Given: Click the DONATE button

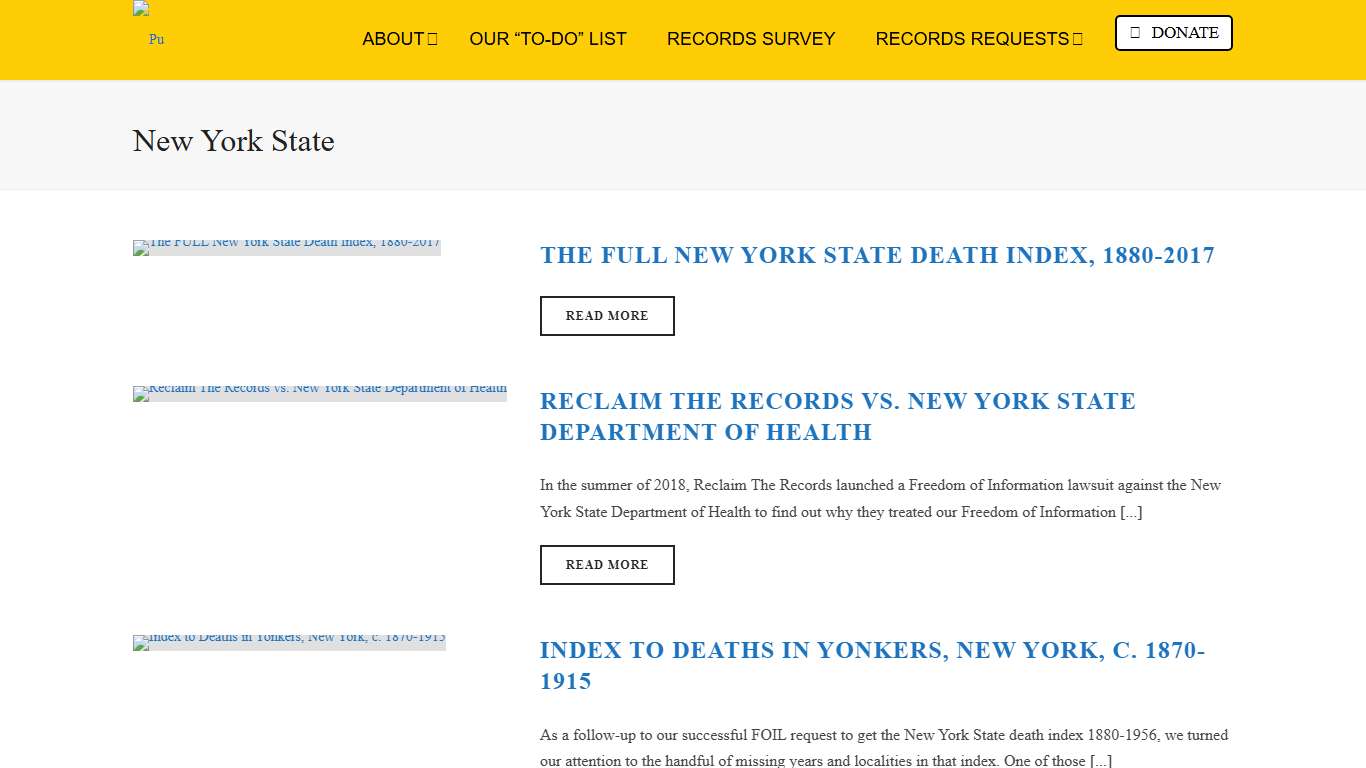Looking at the screenshot, I should click(x=1173, y=32).
